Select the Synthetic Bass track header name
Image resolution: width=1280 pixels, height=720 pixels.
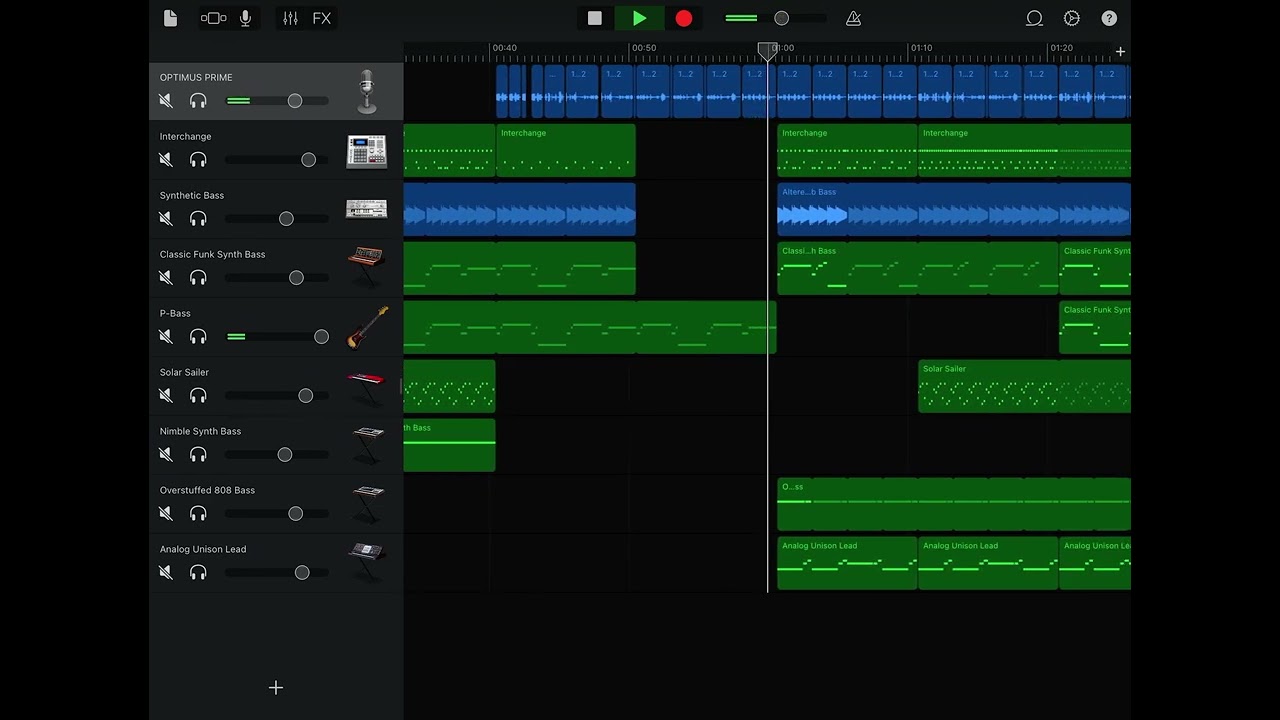192,195
